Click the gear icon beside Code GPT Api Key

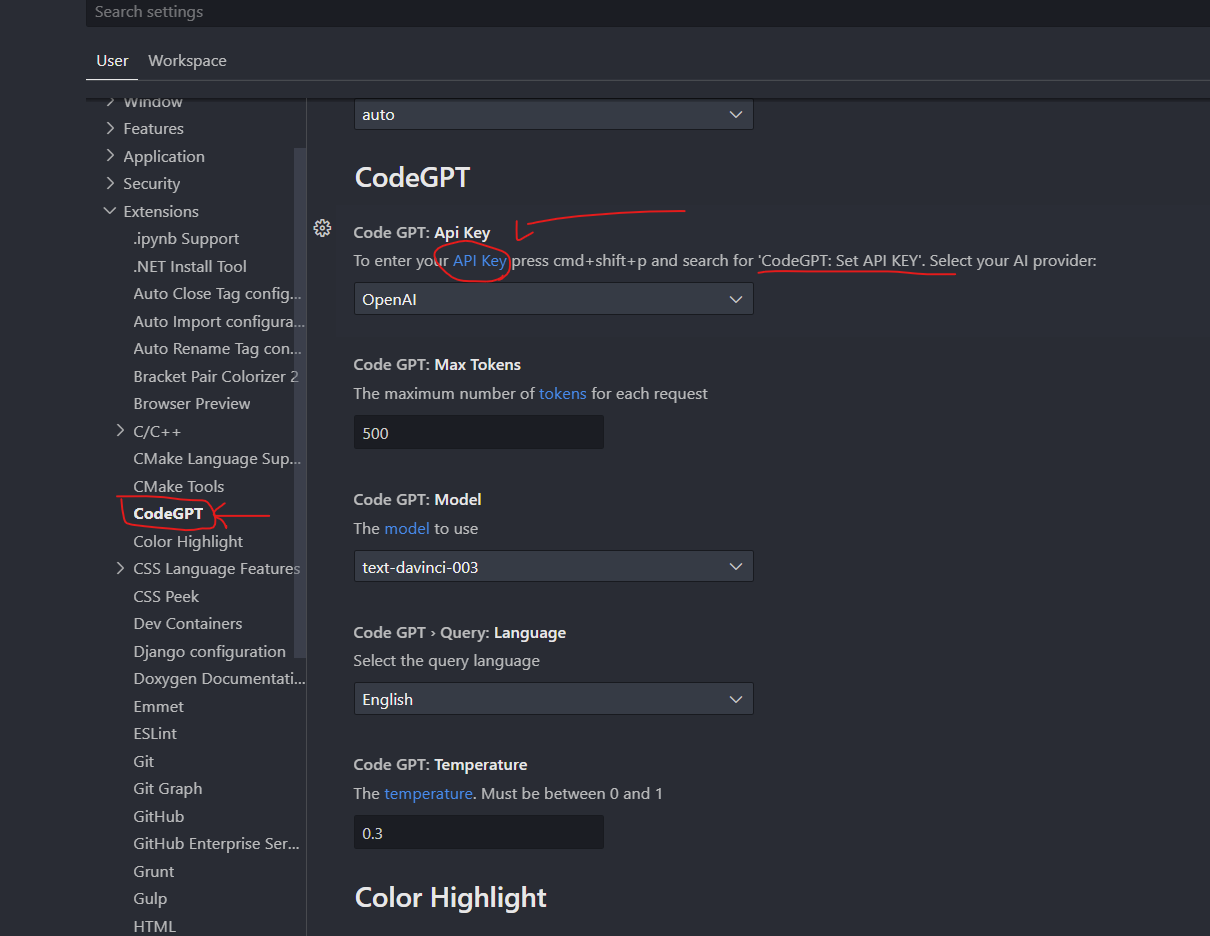click(x=322, y=228)
